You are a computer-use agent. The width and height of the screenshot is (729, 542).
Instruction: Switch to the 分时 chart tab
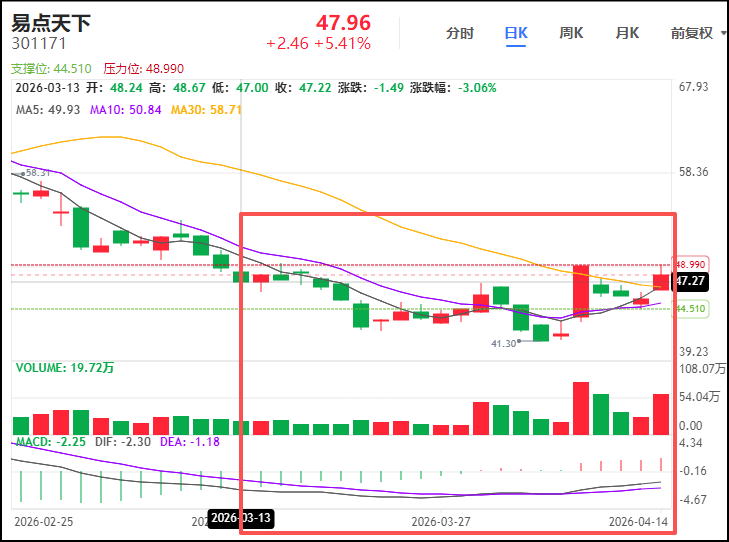point(460,33)
